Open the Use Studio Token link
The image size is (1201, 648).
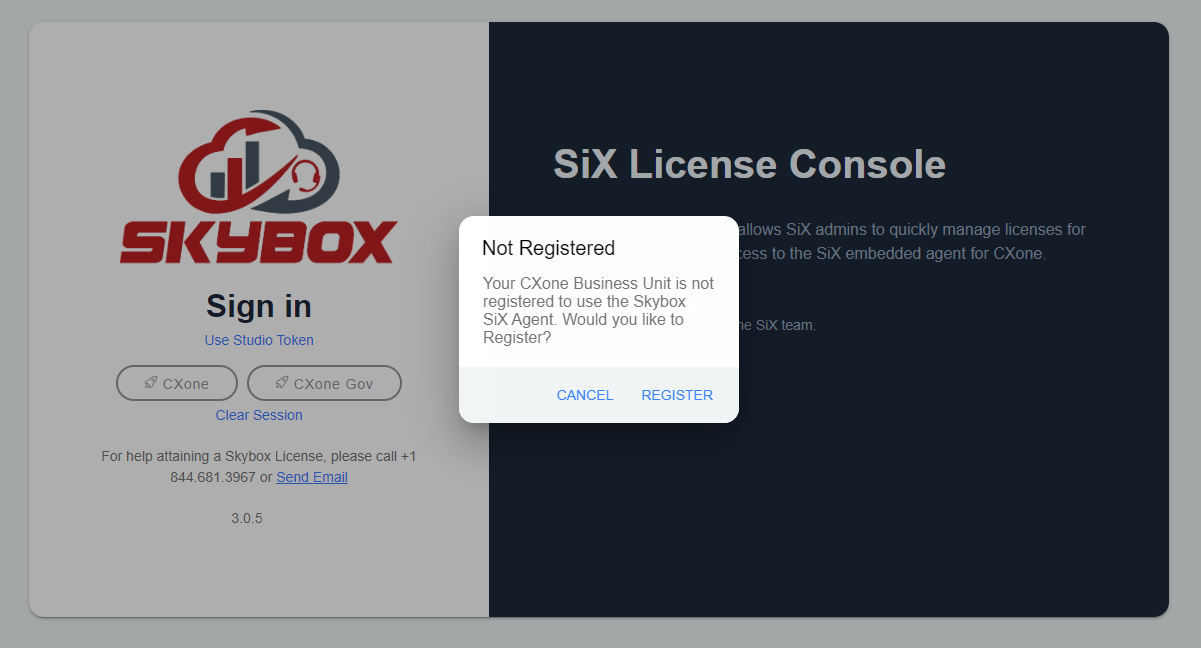click(x=259, y=340)
